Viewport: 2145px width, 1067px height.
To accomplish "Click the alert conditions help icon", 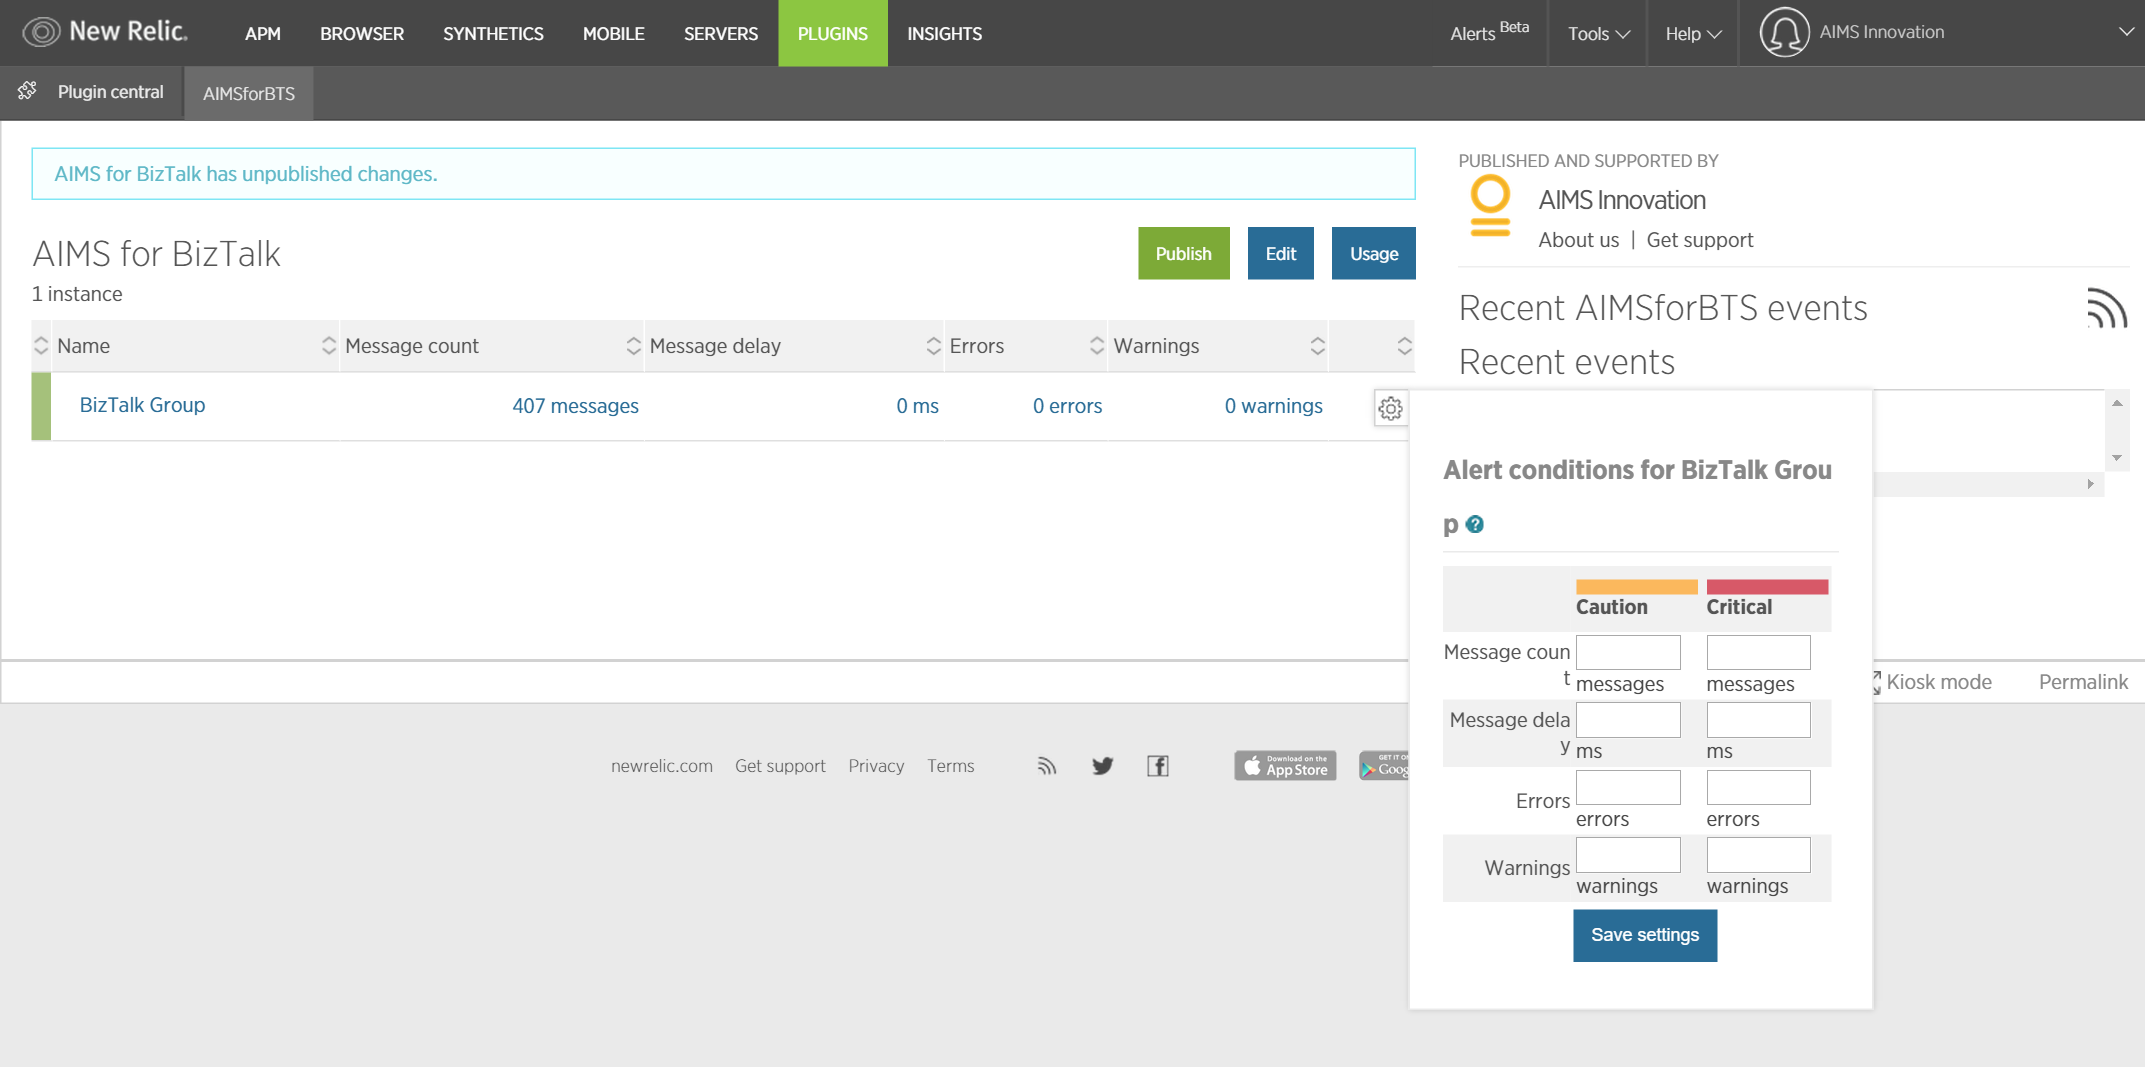I will tap(1475, 524).
